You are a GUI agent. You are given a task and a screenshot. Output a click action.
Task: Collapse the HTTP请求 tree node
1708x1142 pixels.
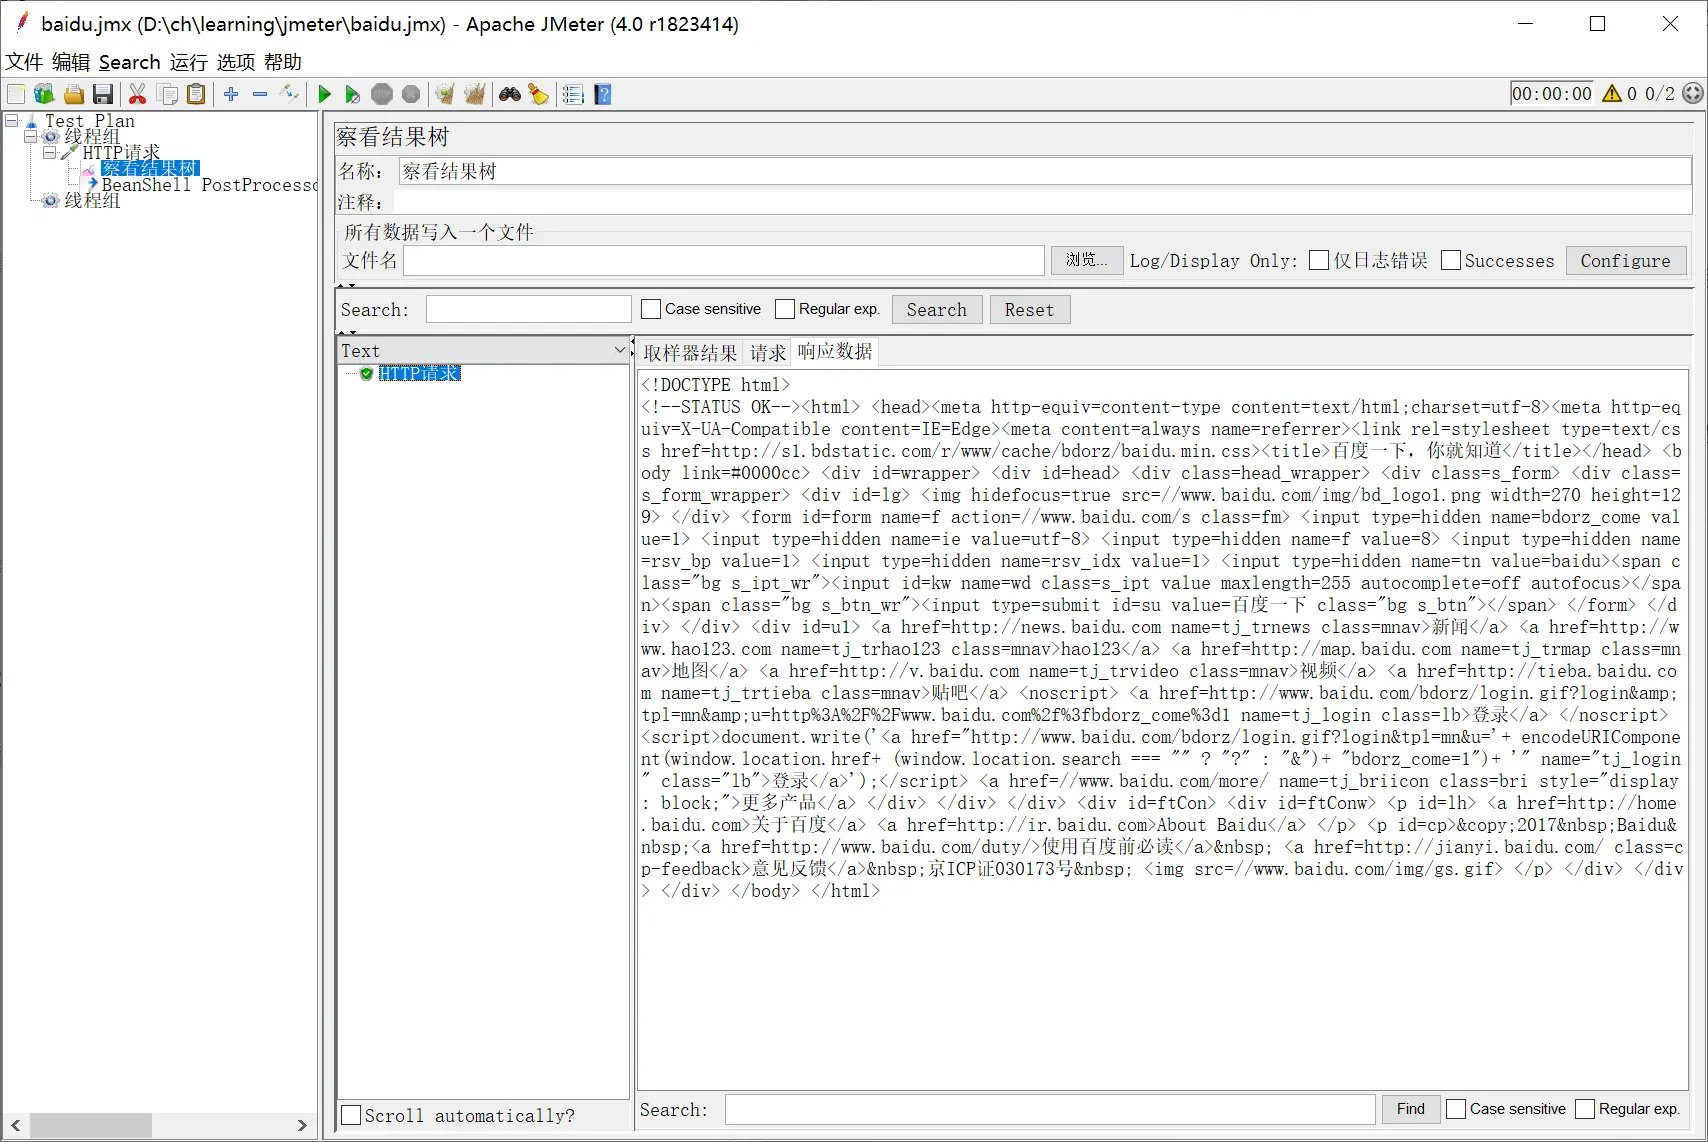(49, 153)
